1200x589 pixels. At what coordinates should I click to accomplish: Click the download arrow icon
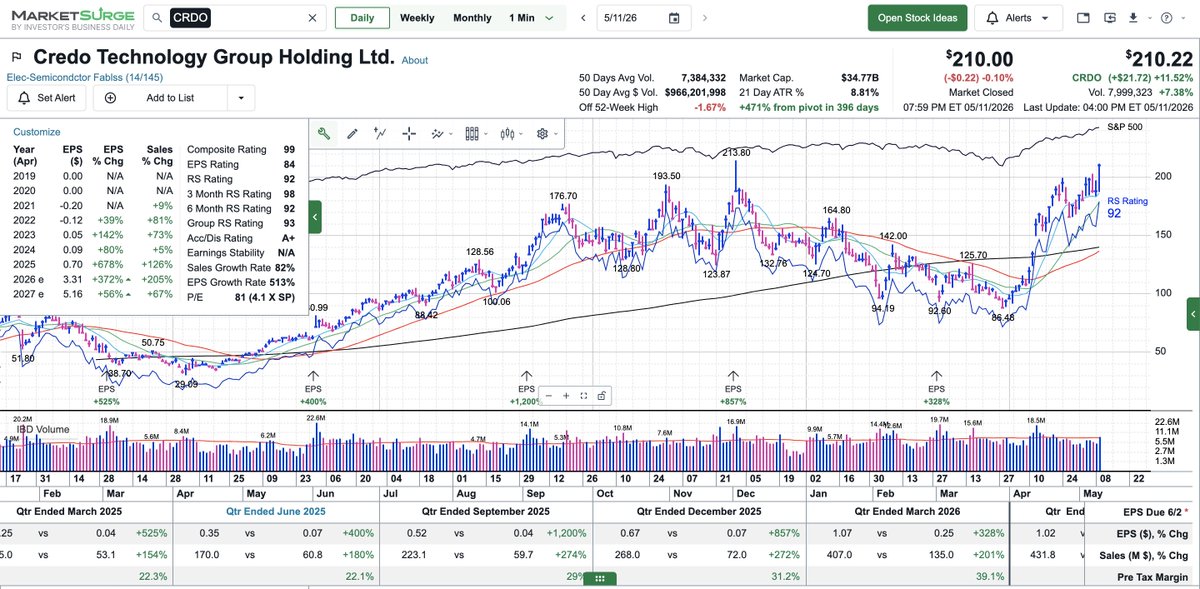[1134, 18]
